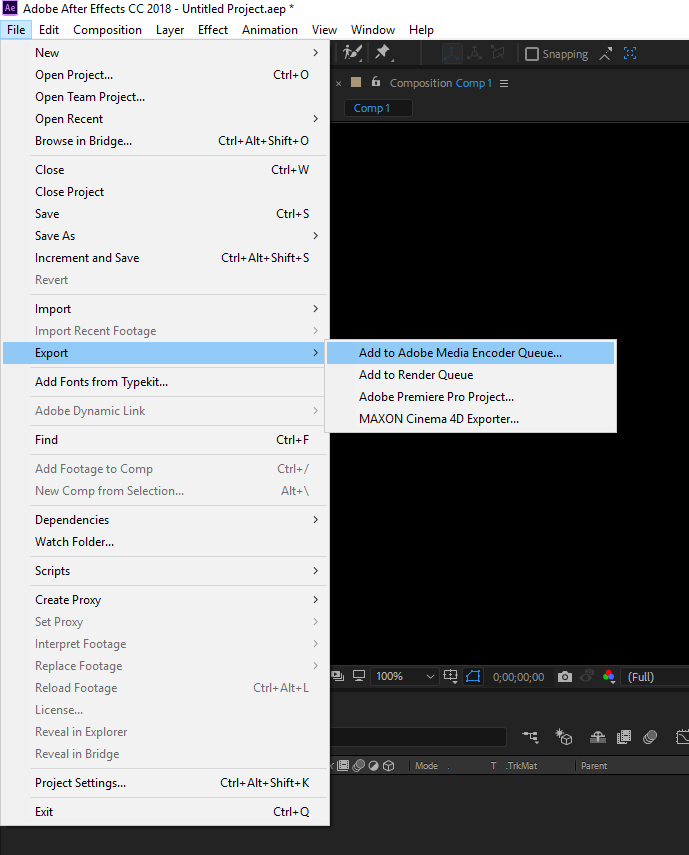The height and width of the screenshot is (855, 689).
Task: Click the TrkMat column header
Action: coord(521,766)
